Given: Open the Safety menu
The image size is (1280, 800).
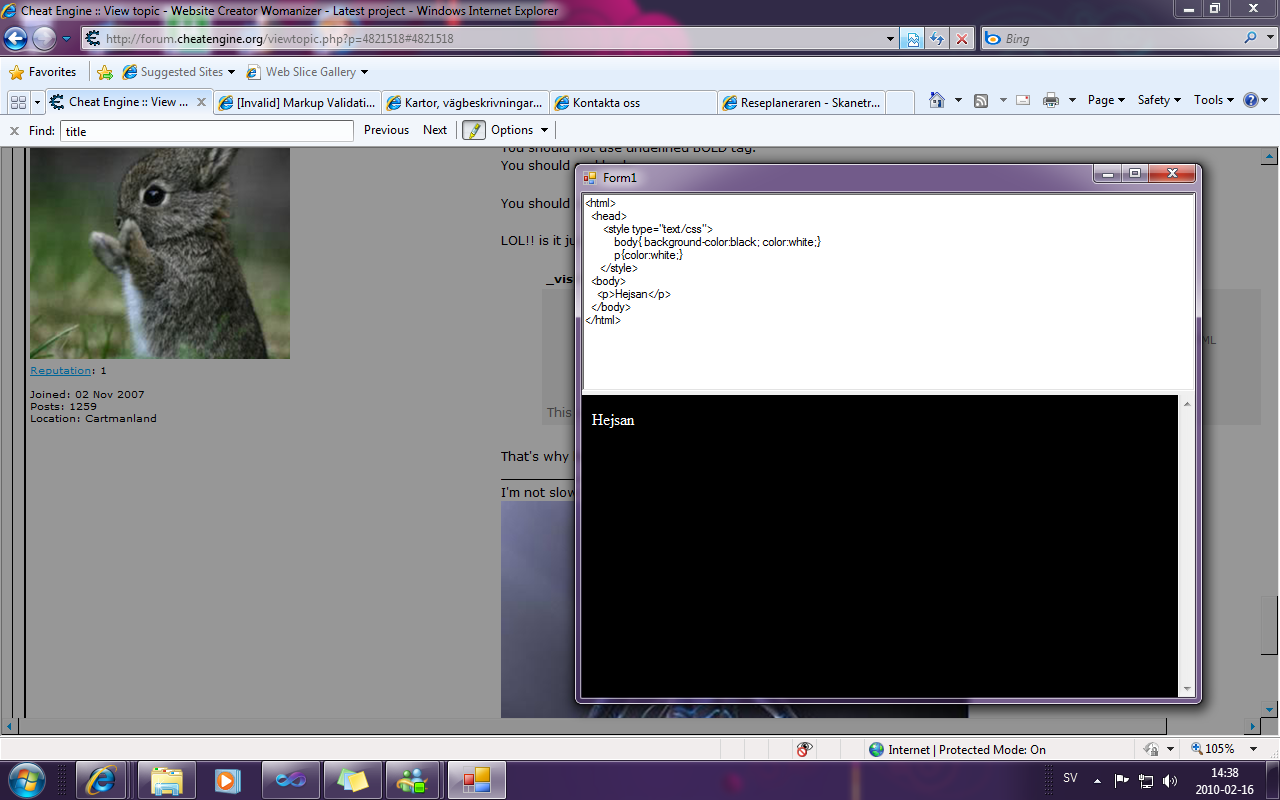Looking at the screenshot, I should 1158,100.
